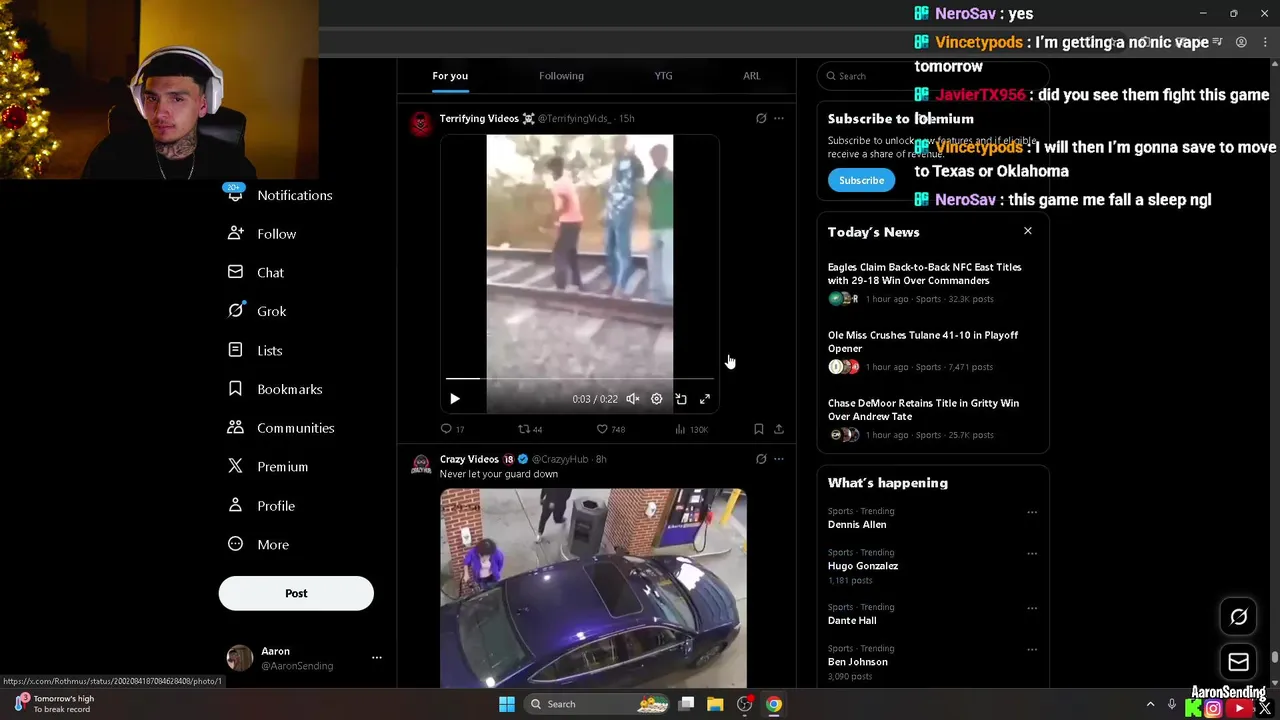This screenshot has height=720, width=1280.
Task: Open Eagles NFC East Titles news story
Action: pyautogui.click(x=932, y=283)
